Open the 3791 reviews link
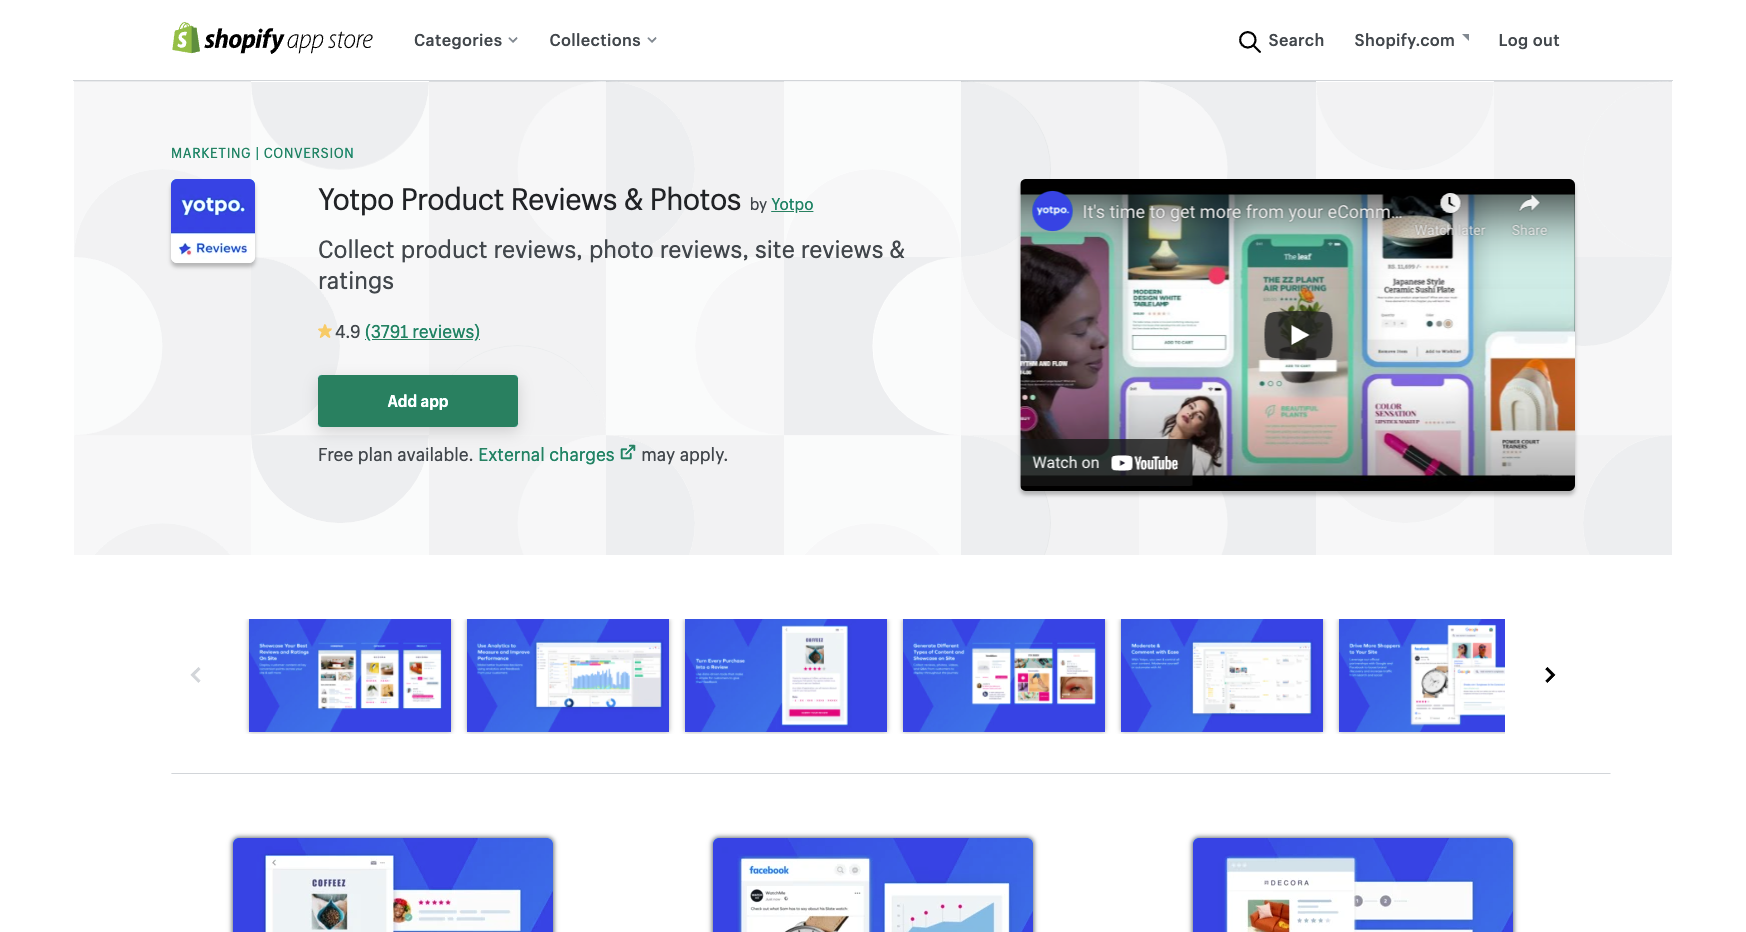The height and width of the screenshot is (932, 1746). 422,331
